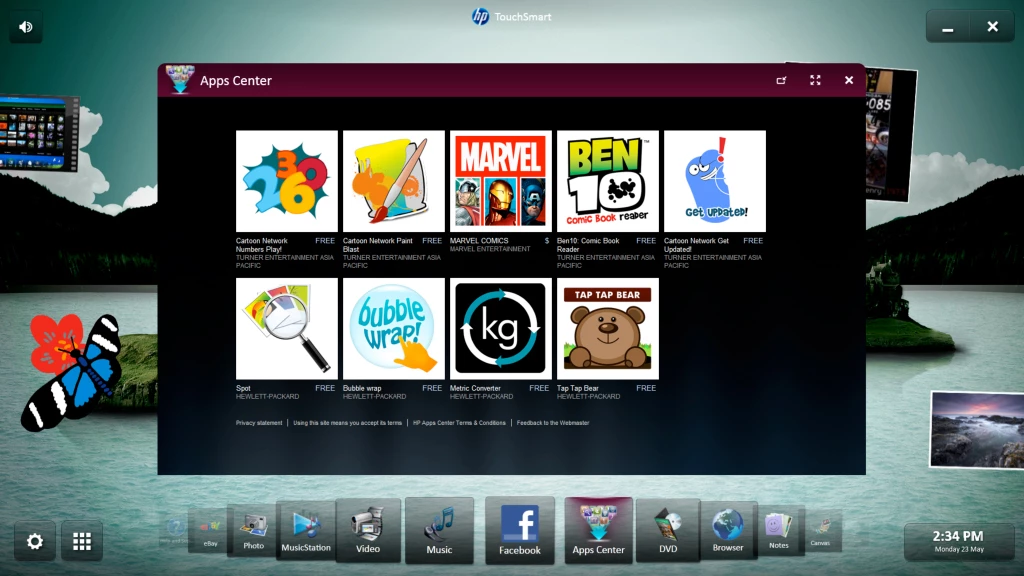Show all apps grid view
1024x576 pixels.
(x=82, y=541)
